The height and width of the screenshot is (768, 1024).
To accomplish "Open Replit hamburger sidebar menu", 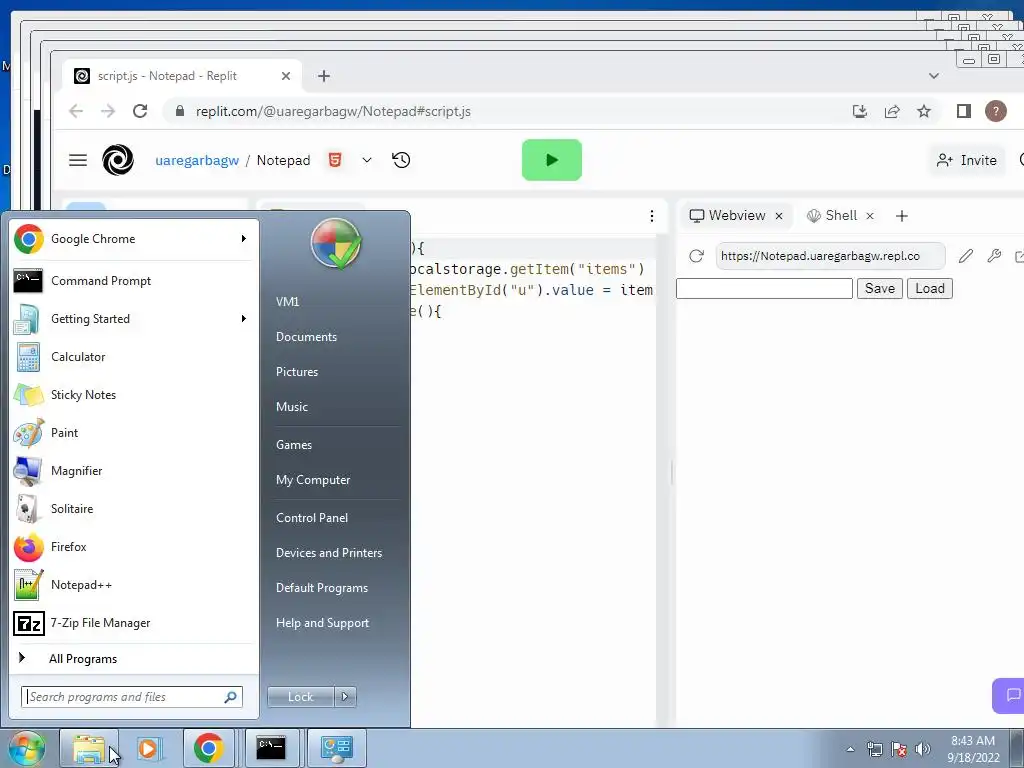I will tap(78, 160).
